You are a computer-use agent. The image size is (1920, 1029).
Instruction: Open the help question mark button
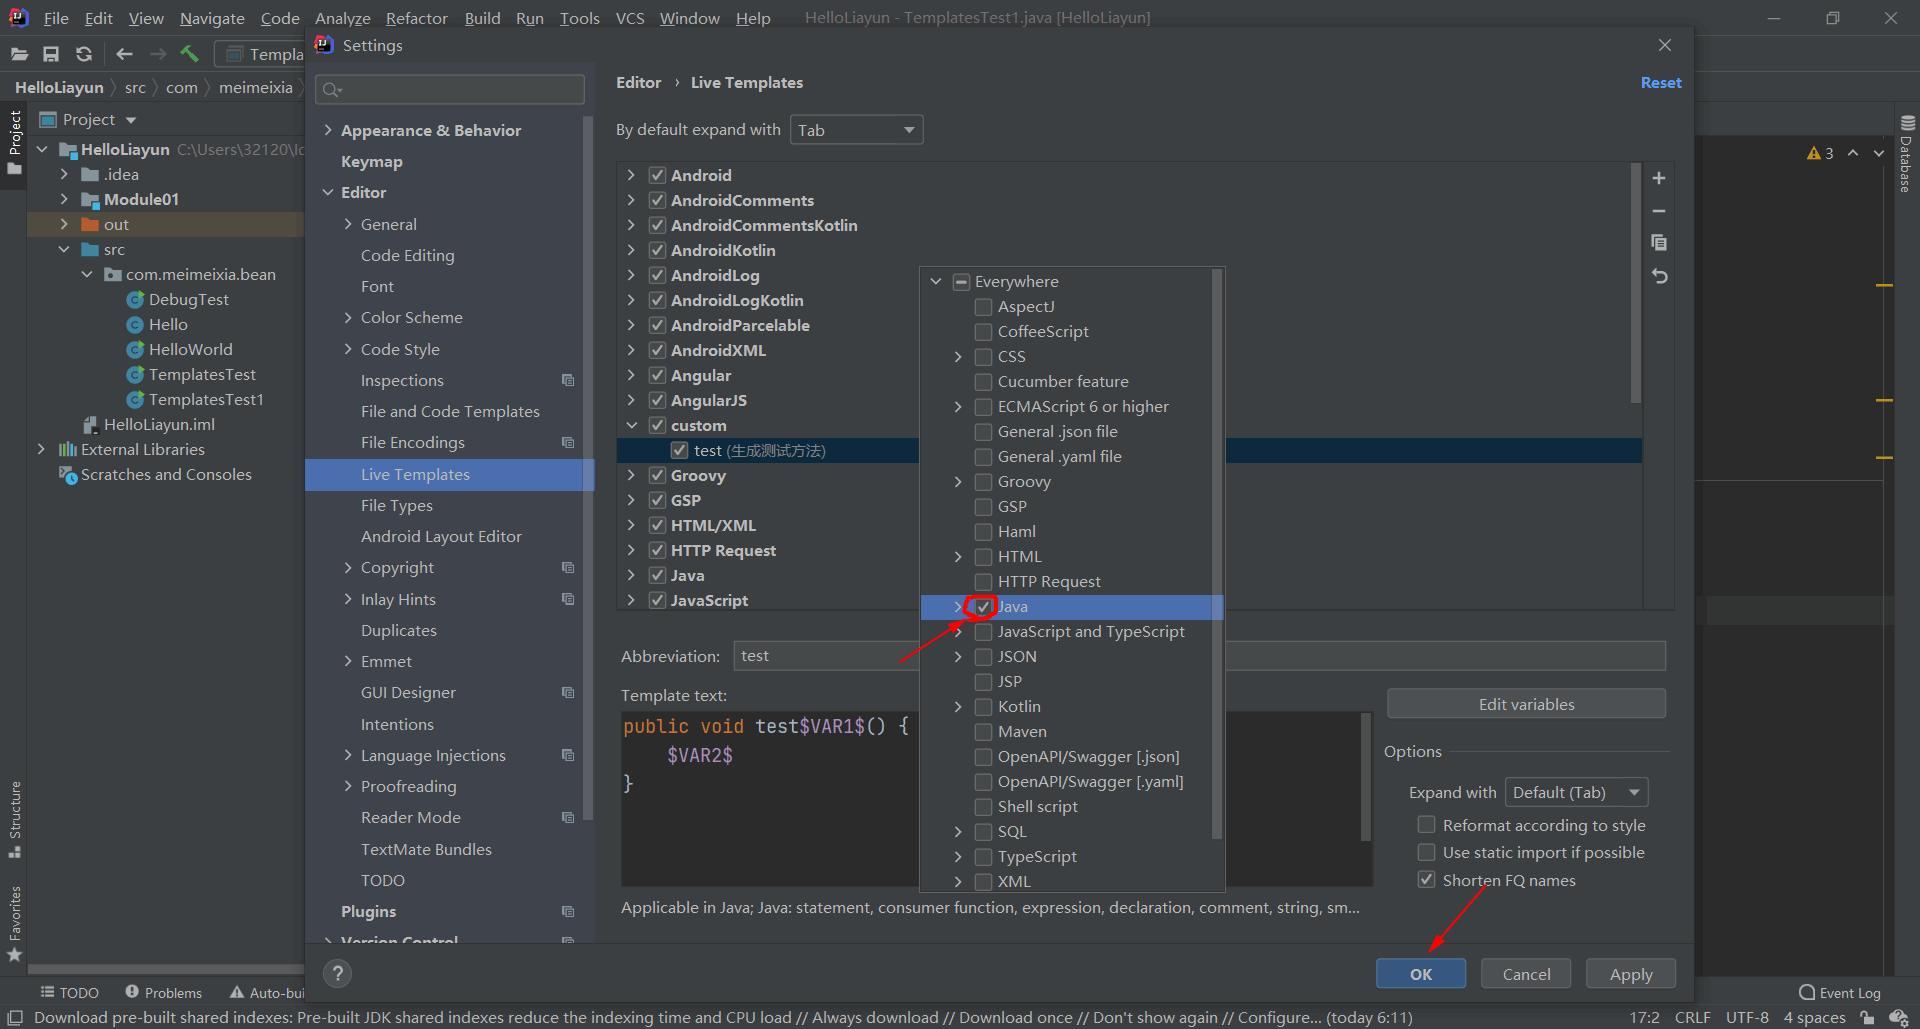pyautogui.click(x=338, y=973)
